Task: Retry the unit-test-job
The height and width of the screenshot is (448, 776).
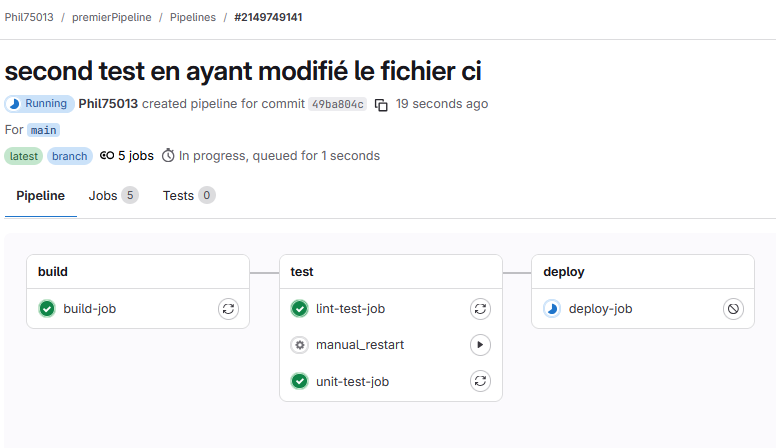Action: tap(481, 381)
